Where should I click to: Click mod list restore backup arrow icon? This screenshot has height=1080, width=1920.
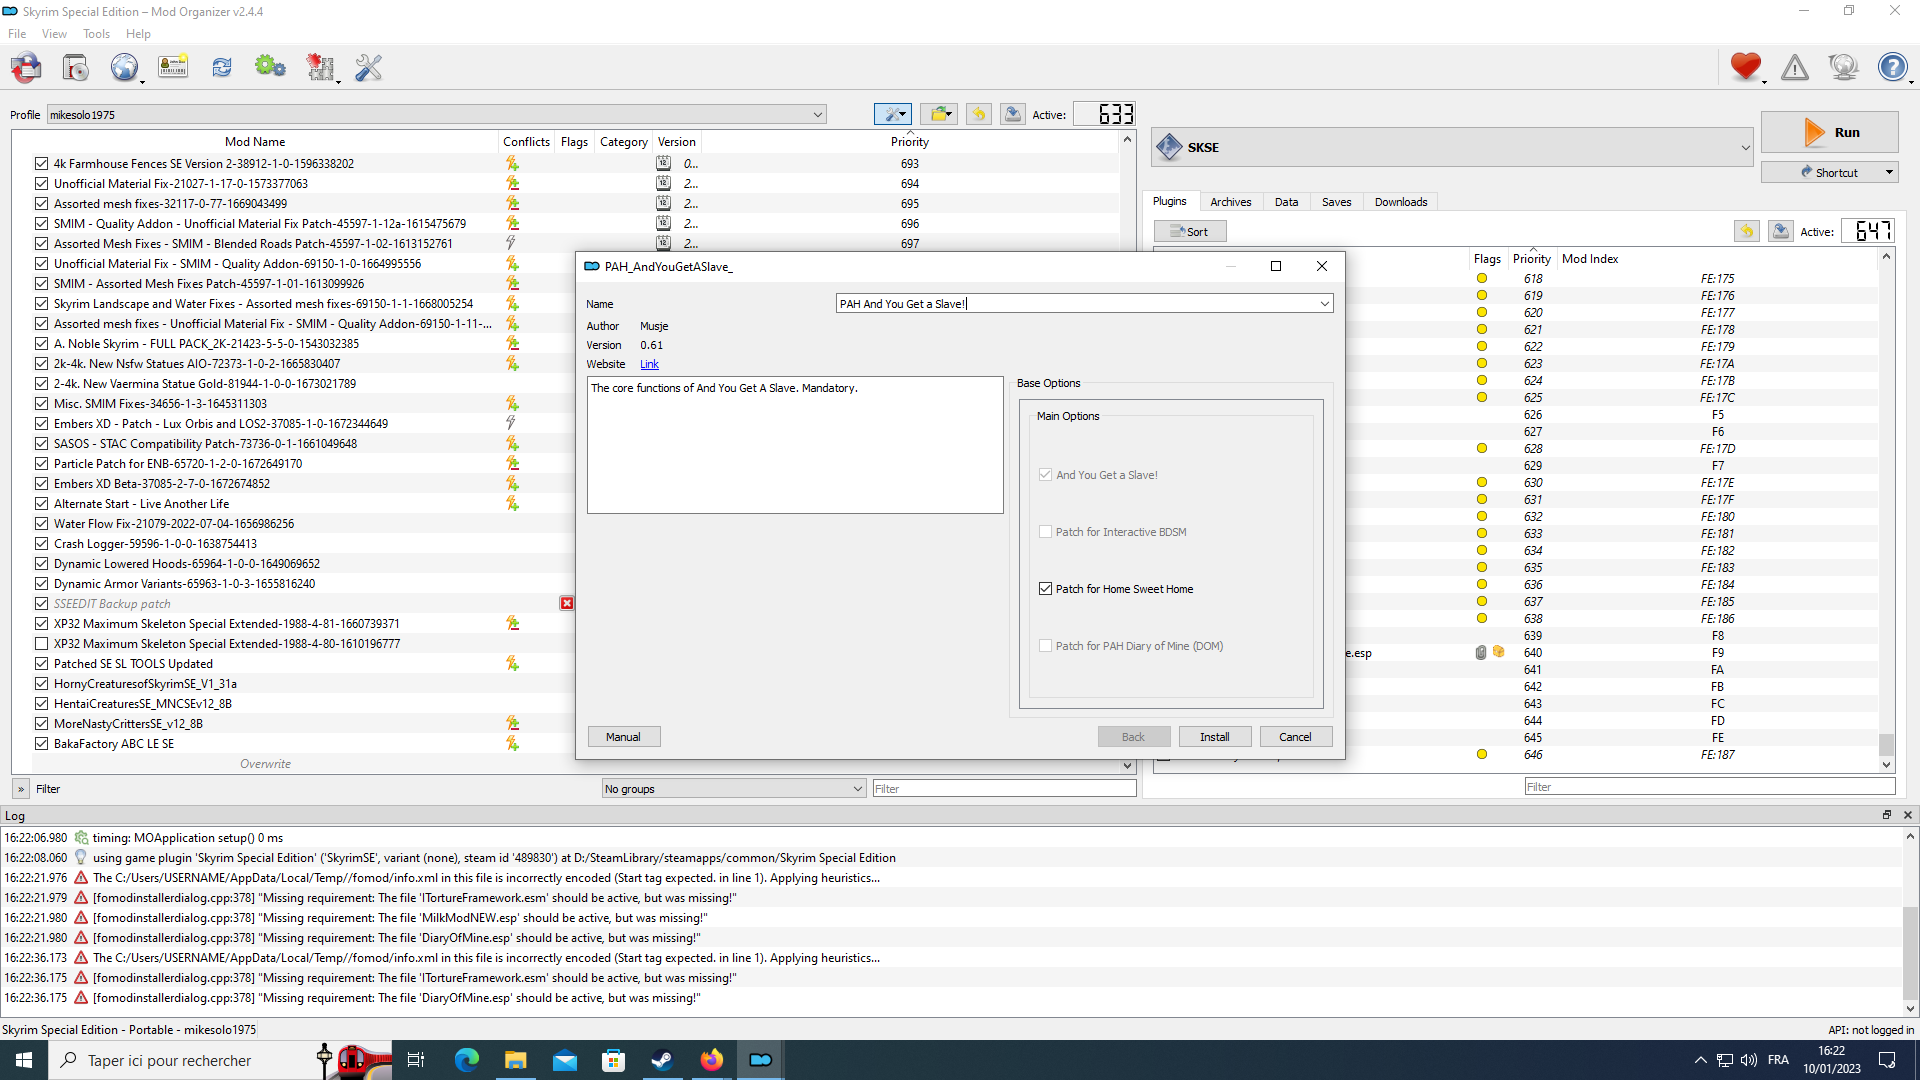coord(979,114)
